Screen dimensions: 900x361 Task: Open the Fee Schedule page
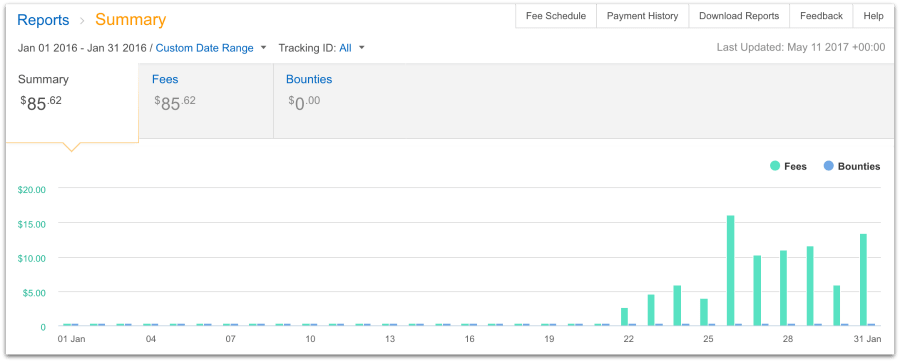click(556, 16)
